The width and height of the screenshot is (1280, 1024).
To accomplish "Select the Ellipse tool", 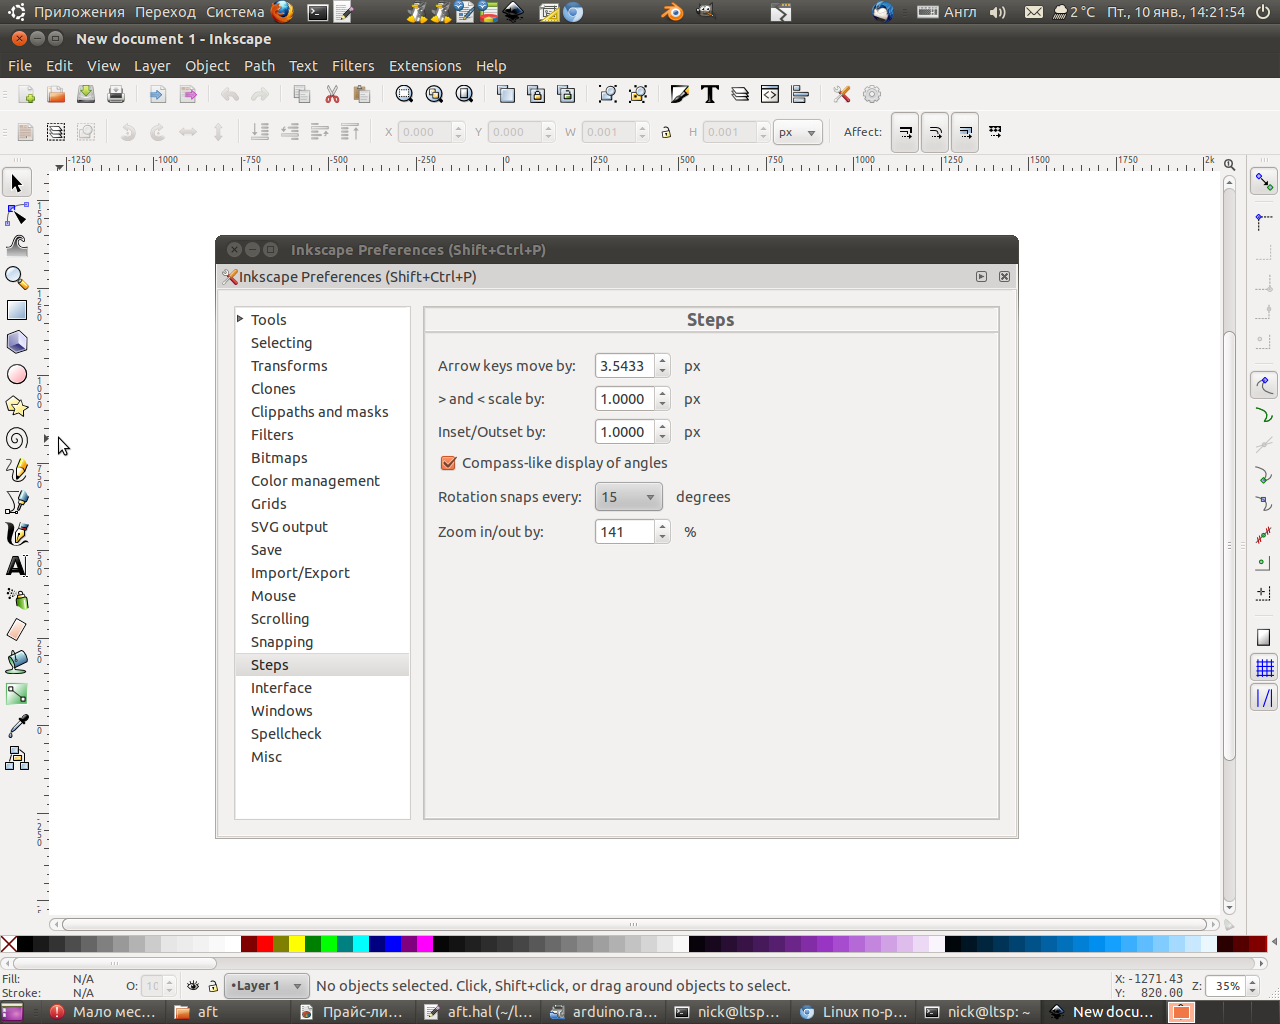I will (17, 374).
